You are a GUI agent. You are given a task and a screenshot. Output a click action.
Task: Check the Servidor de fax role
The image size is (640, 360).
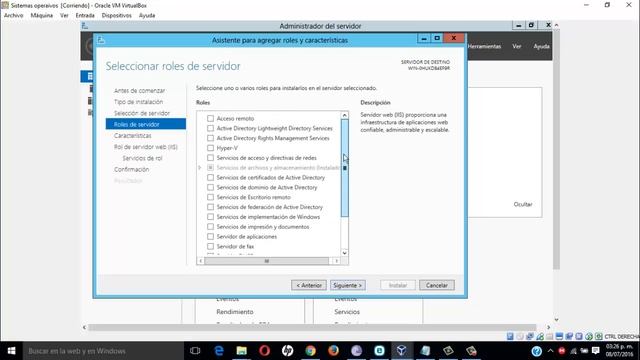pyautogui.click(x=210, y=246)
